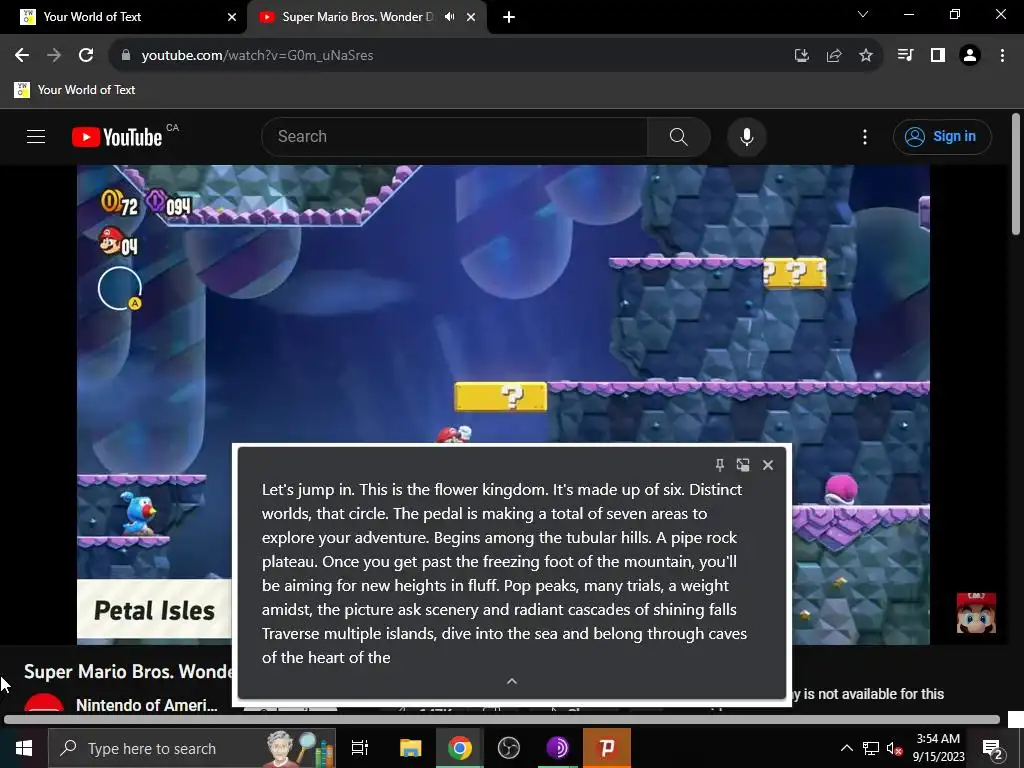This screenshot has height=768, width=1024.
Task: Switch to Chrome taskbar icon
Action: [x=460, y=748]
